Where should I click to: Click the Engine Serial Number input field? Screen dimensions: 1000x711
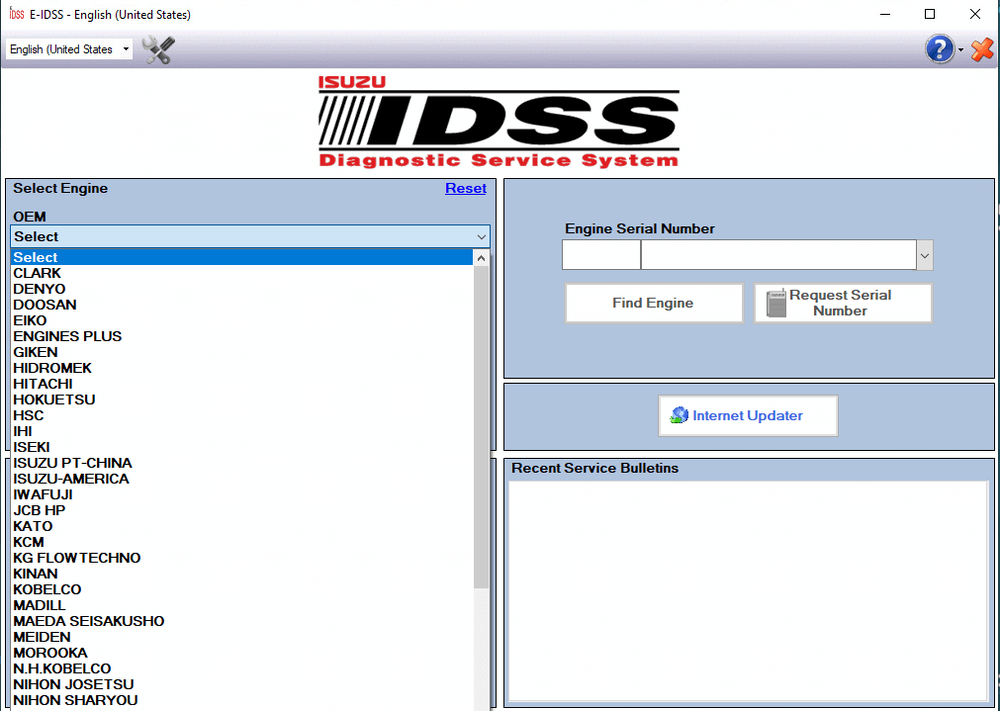point(600,254)
